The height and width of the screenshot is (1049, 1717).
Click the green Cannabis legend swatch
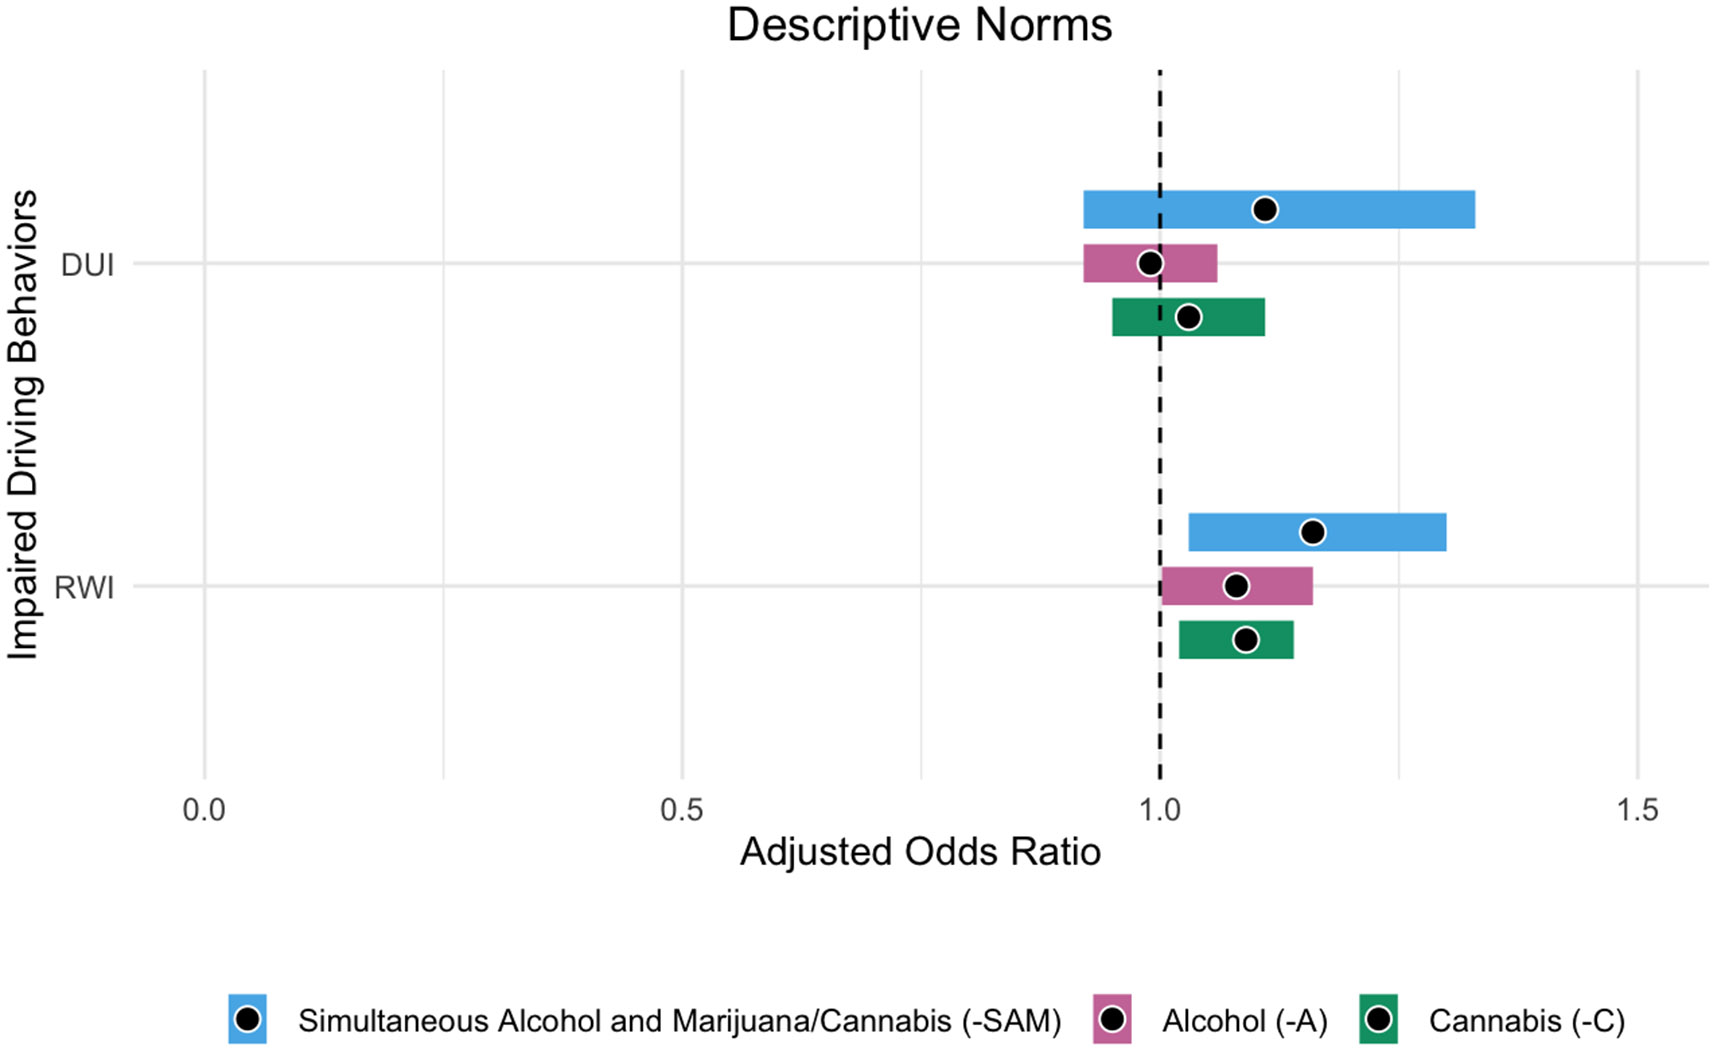point(1379,1019)
